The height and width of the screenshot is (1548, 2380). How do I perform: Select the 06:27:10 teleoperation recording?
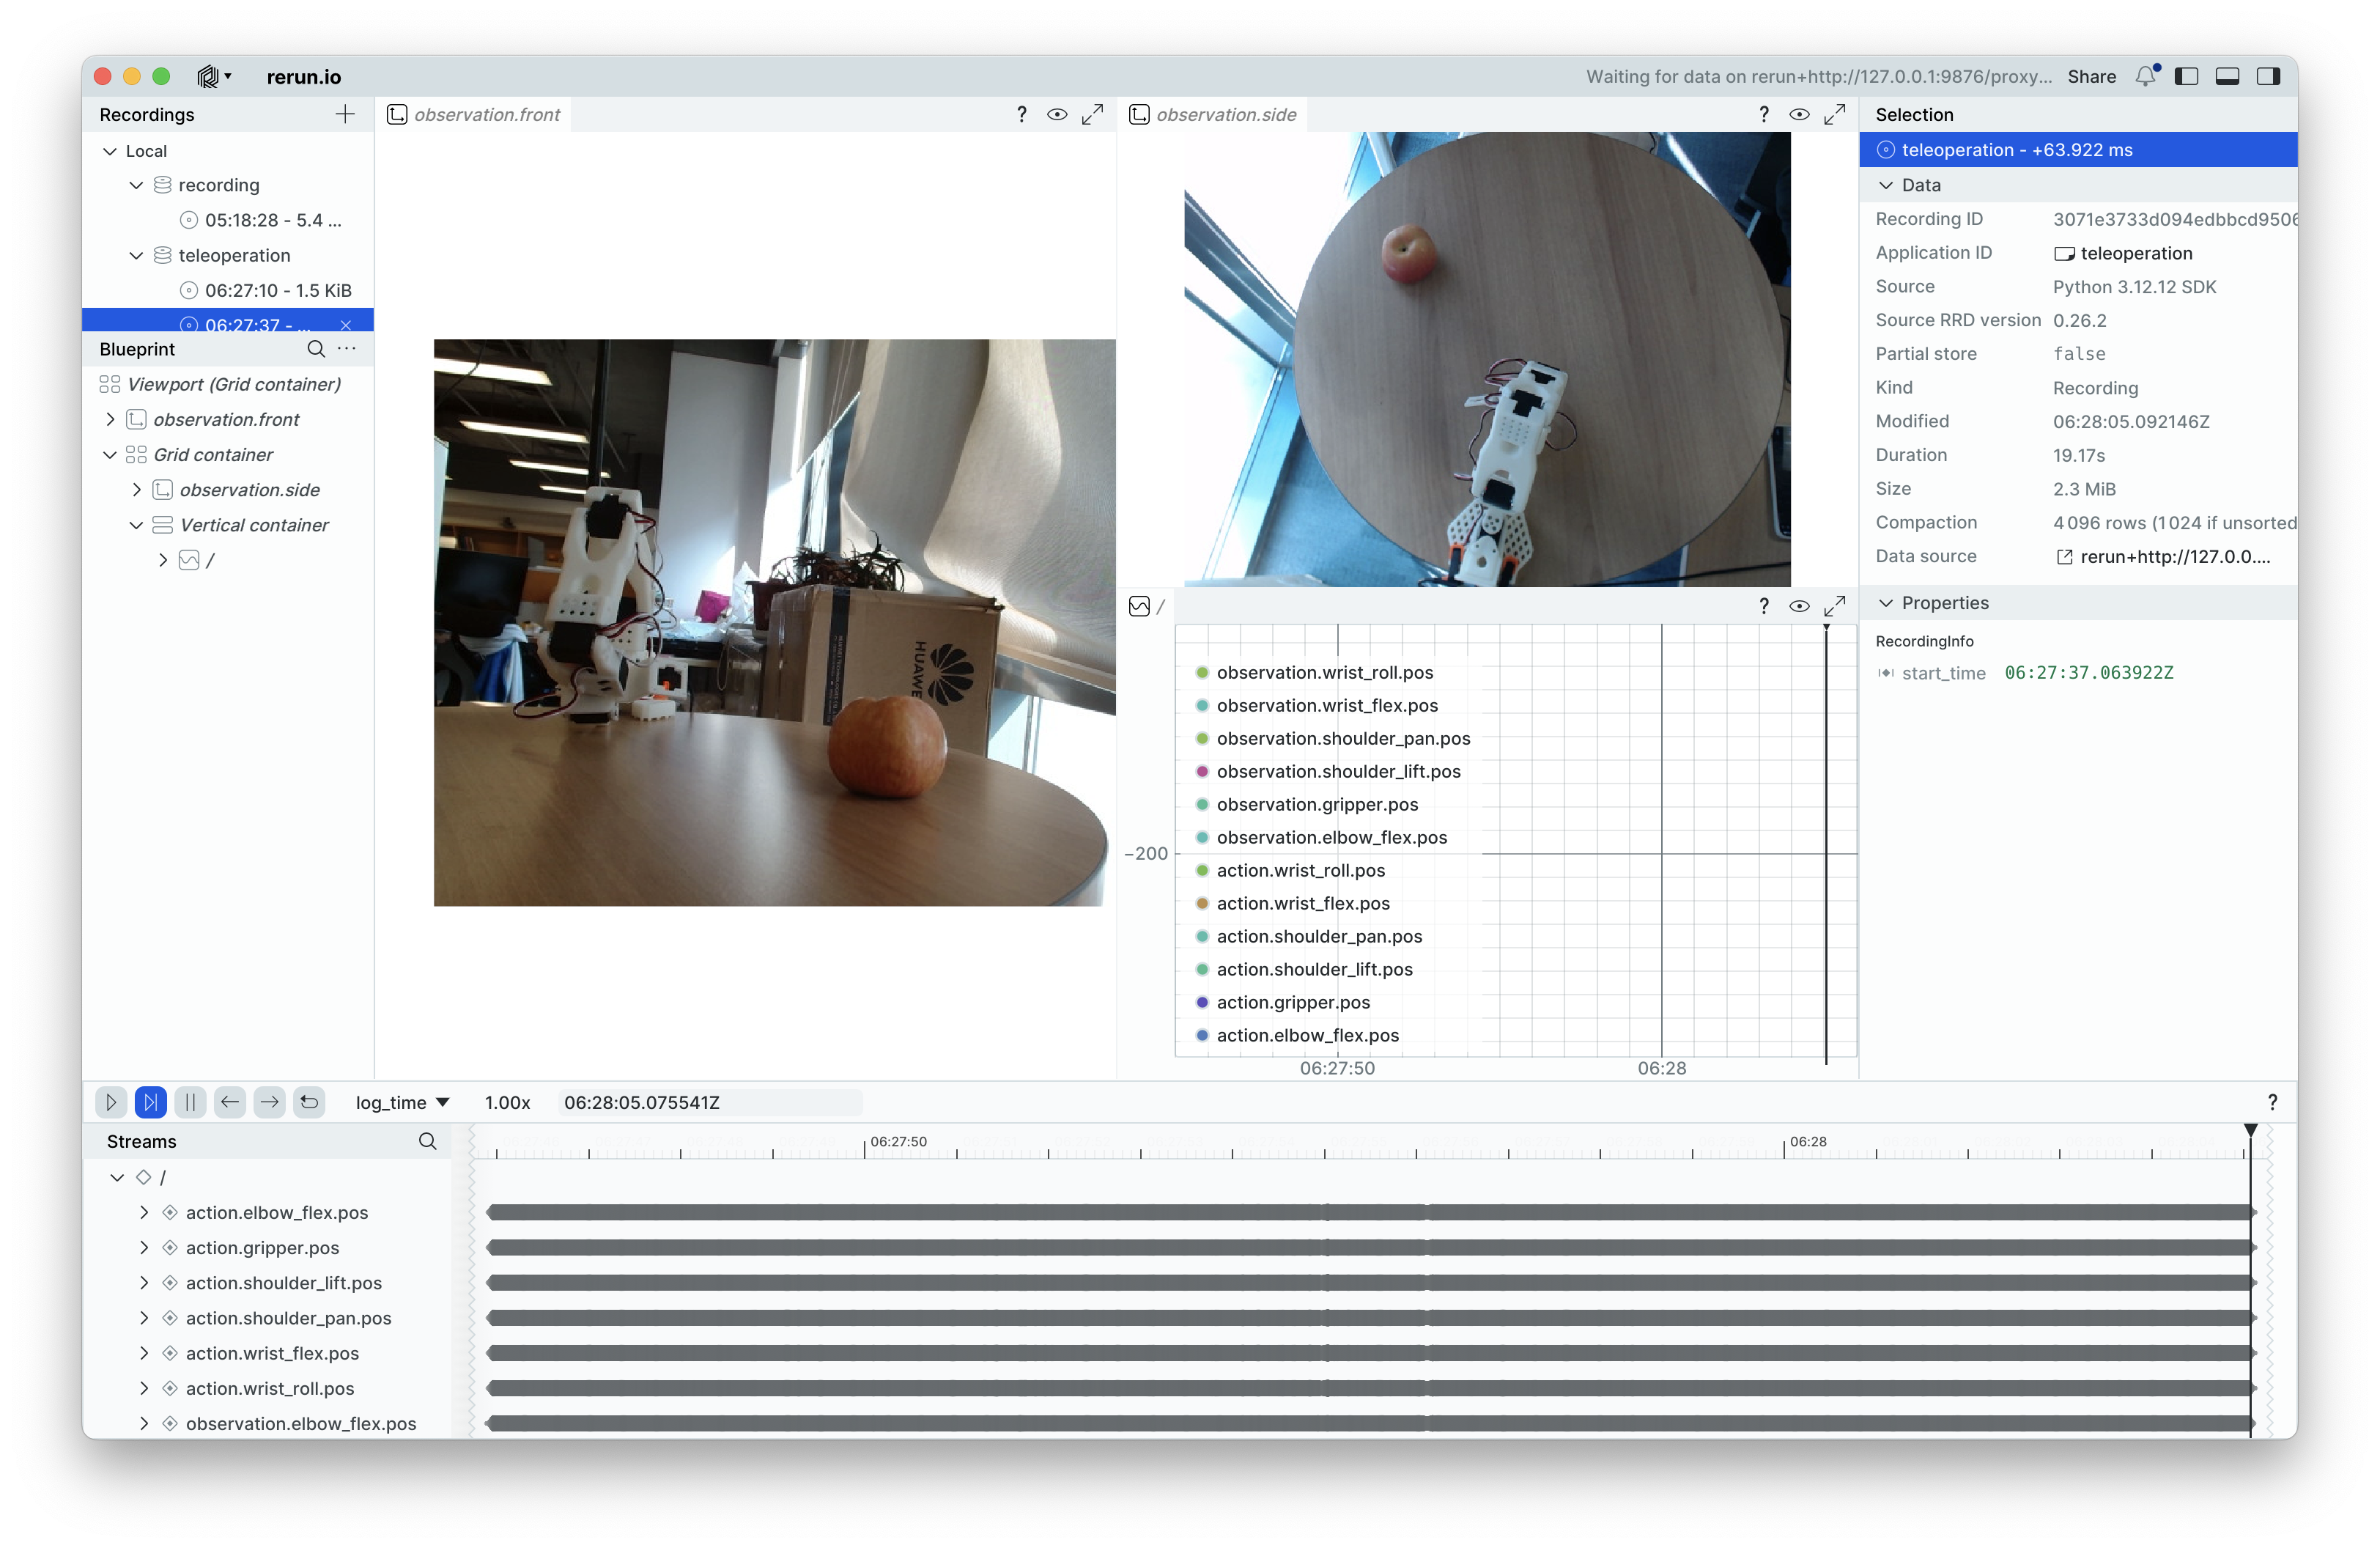point(277,290)
